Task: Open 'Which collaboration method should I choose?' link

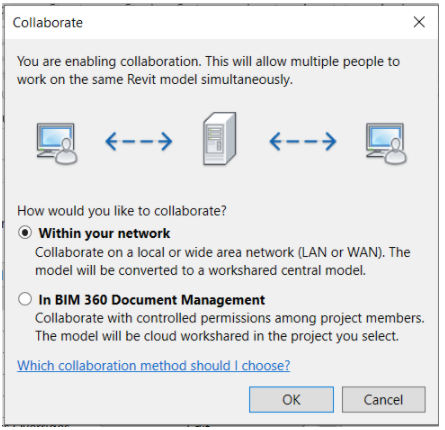Action: tap(154, 366)
